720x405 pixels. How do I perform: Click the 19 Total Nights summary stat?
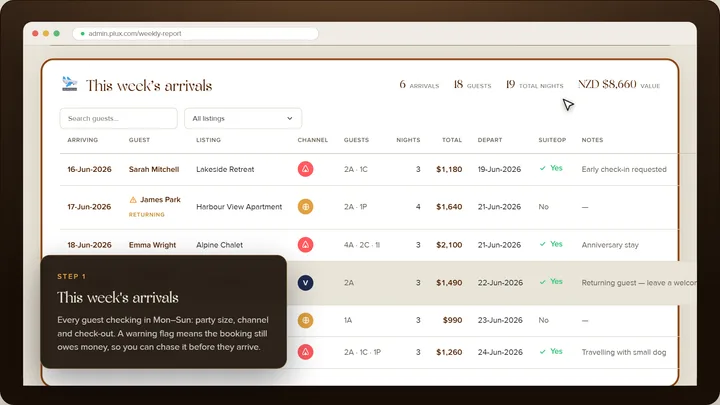point(534,85)
